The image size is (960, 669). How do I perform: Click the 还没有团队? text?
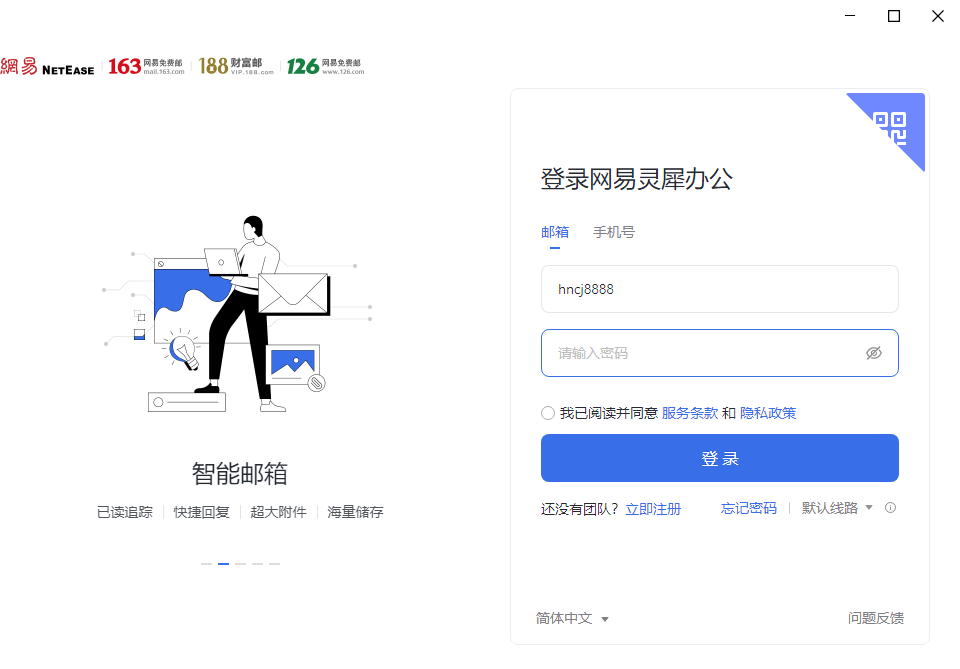coord(580,509)
